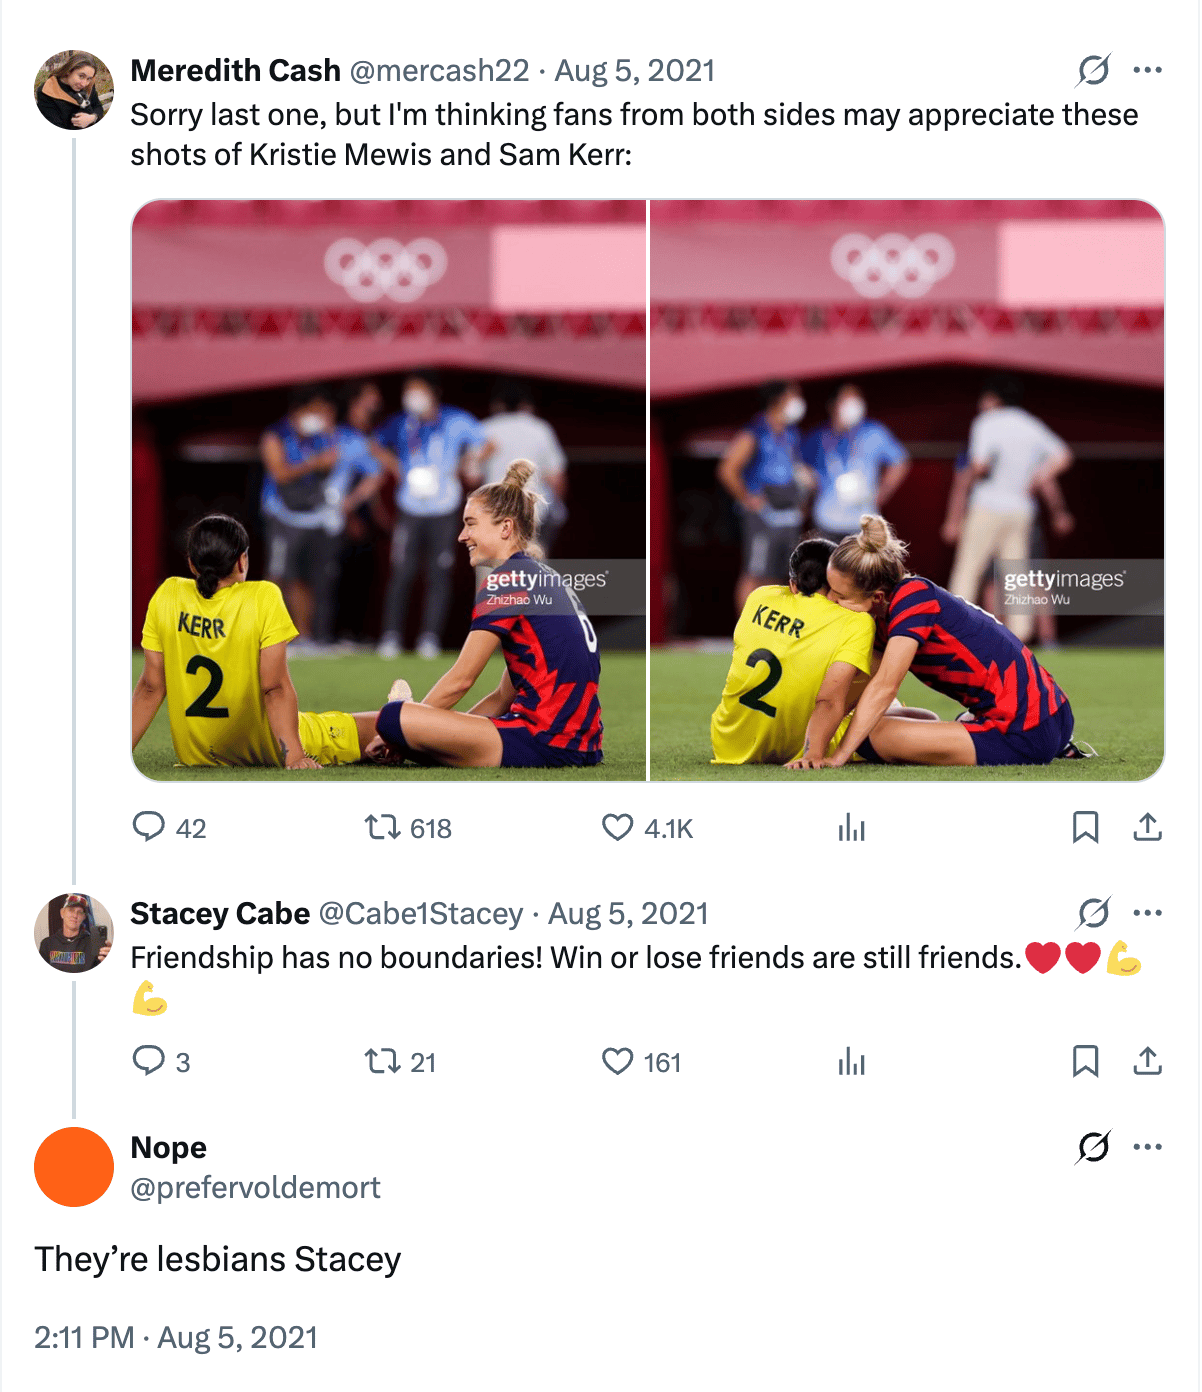Reply to Meredith Cash's tweet
Image resolution: width=1202 pixels, height=1392 pixels.
click(x=149, y=827)
